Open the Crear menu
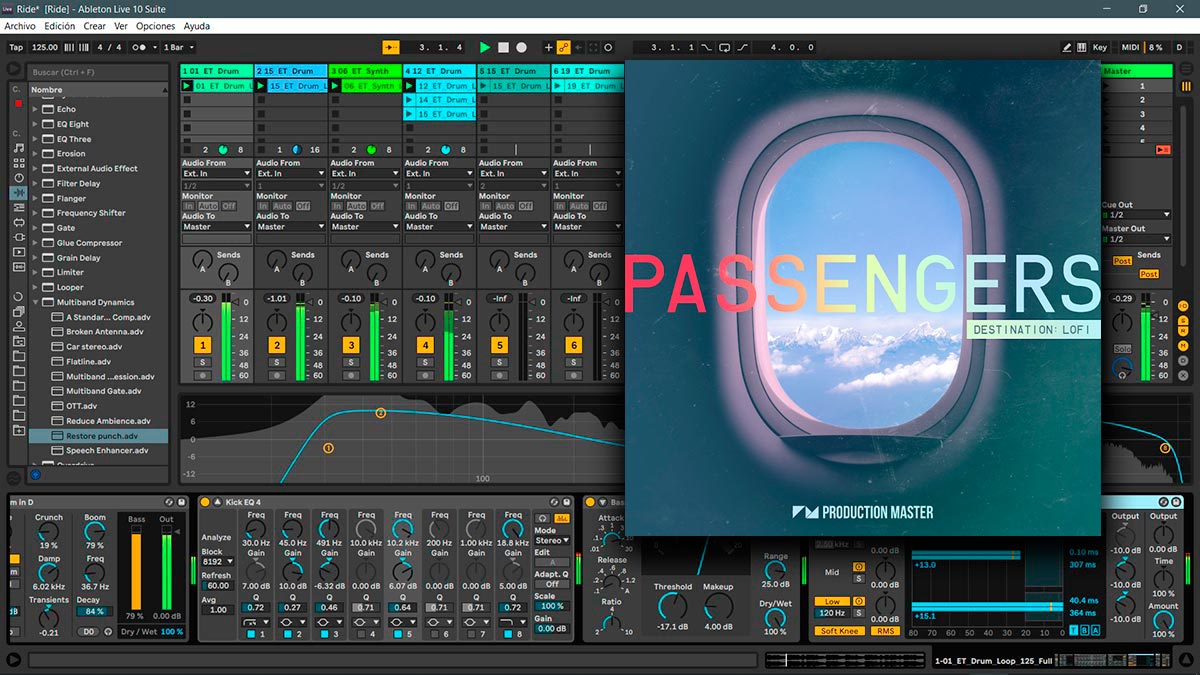 [x=95, y=26]
